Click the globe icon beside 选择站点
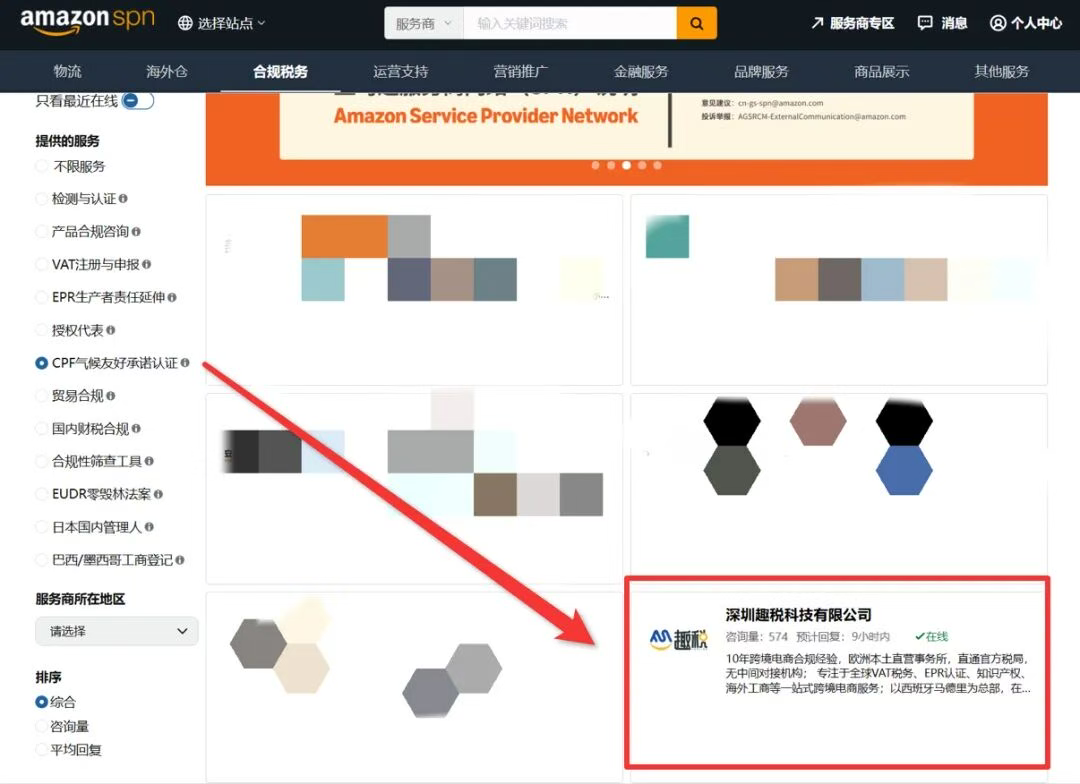 click(187, 22)
